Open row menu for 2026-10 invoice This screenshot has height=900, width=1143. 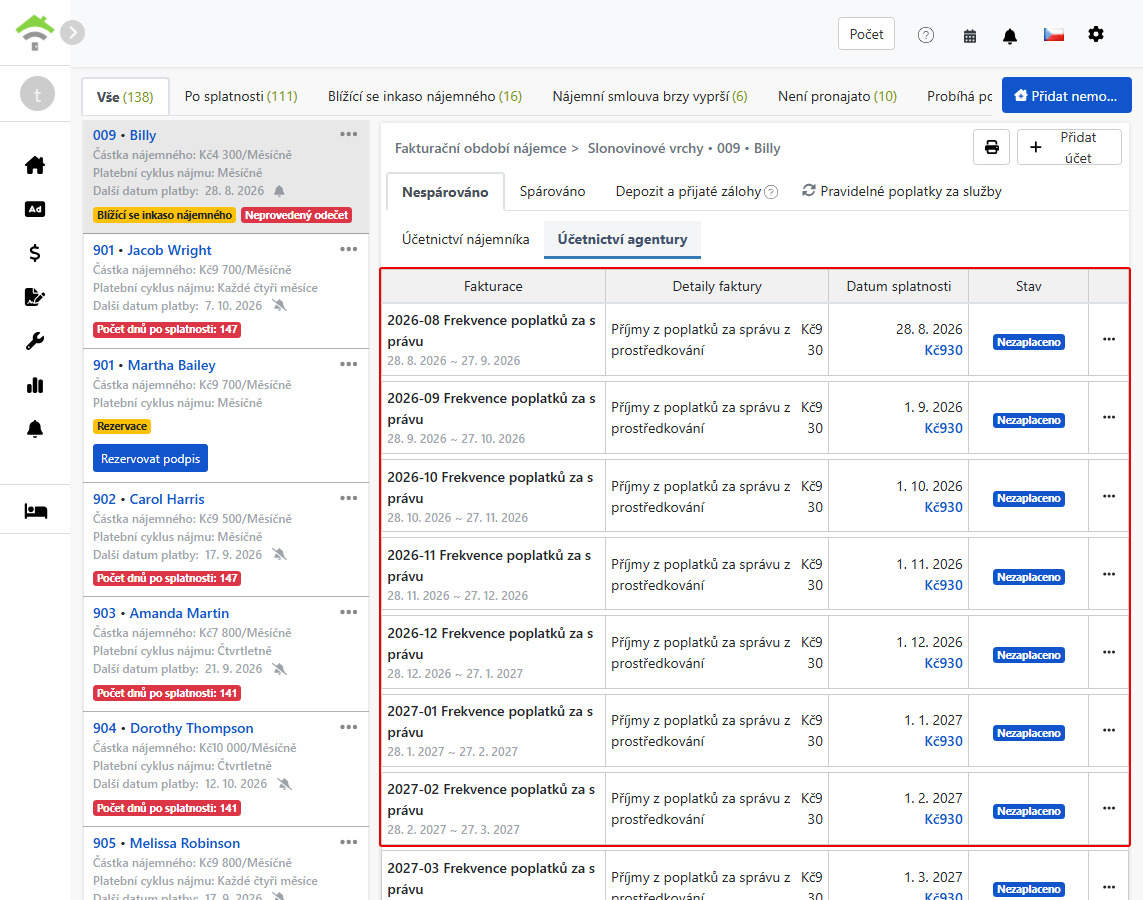click(1109, 496)
